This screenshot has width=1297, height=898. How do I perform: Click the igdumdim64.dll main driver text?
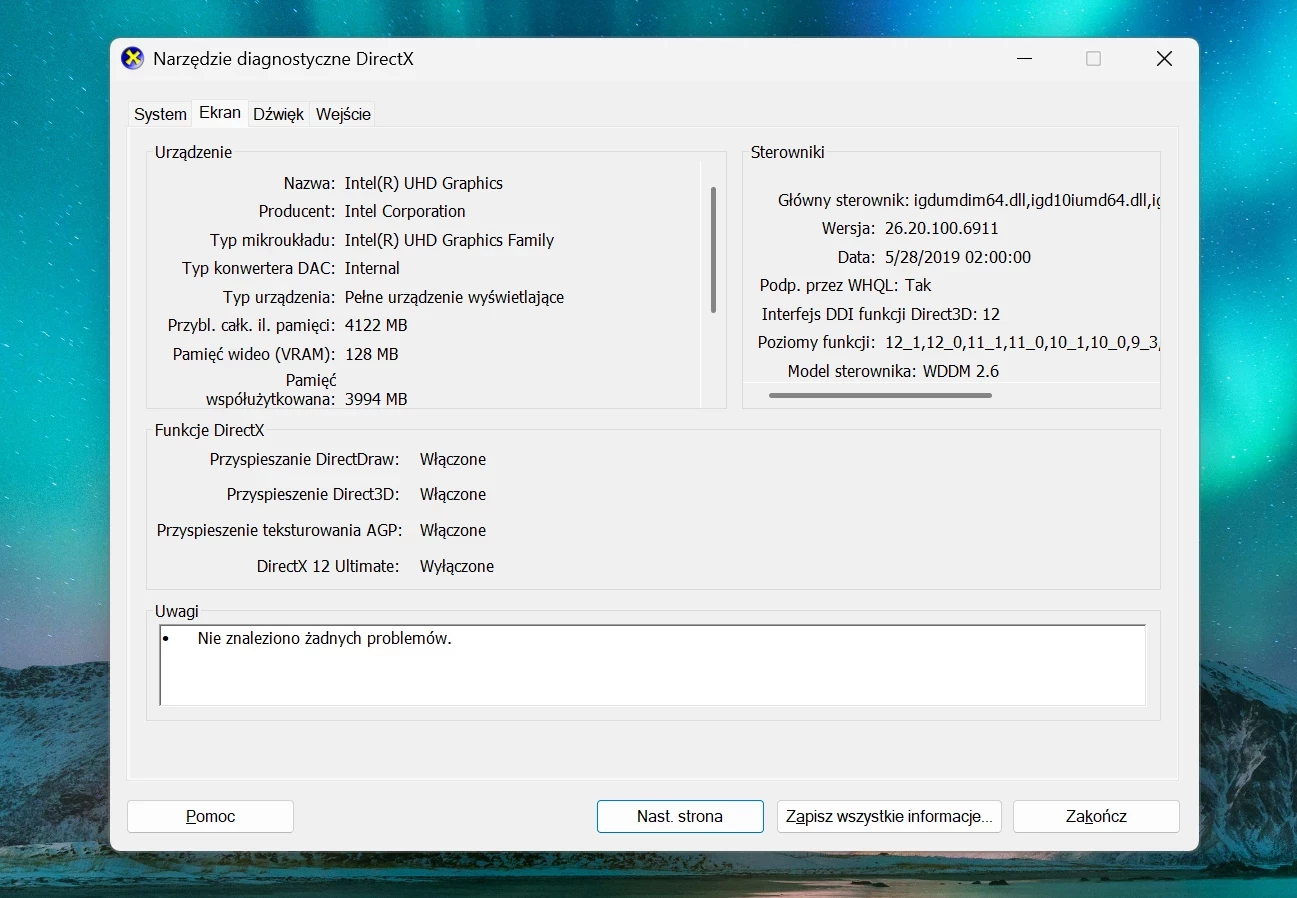click(x=1036, y=200)
